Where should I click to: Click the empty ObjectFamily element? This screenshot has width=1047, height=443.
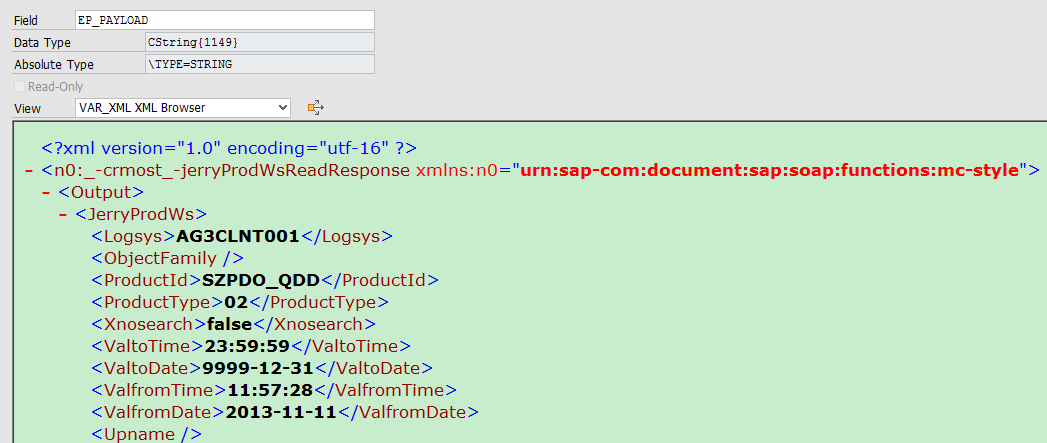tap(167, 259)
